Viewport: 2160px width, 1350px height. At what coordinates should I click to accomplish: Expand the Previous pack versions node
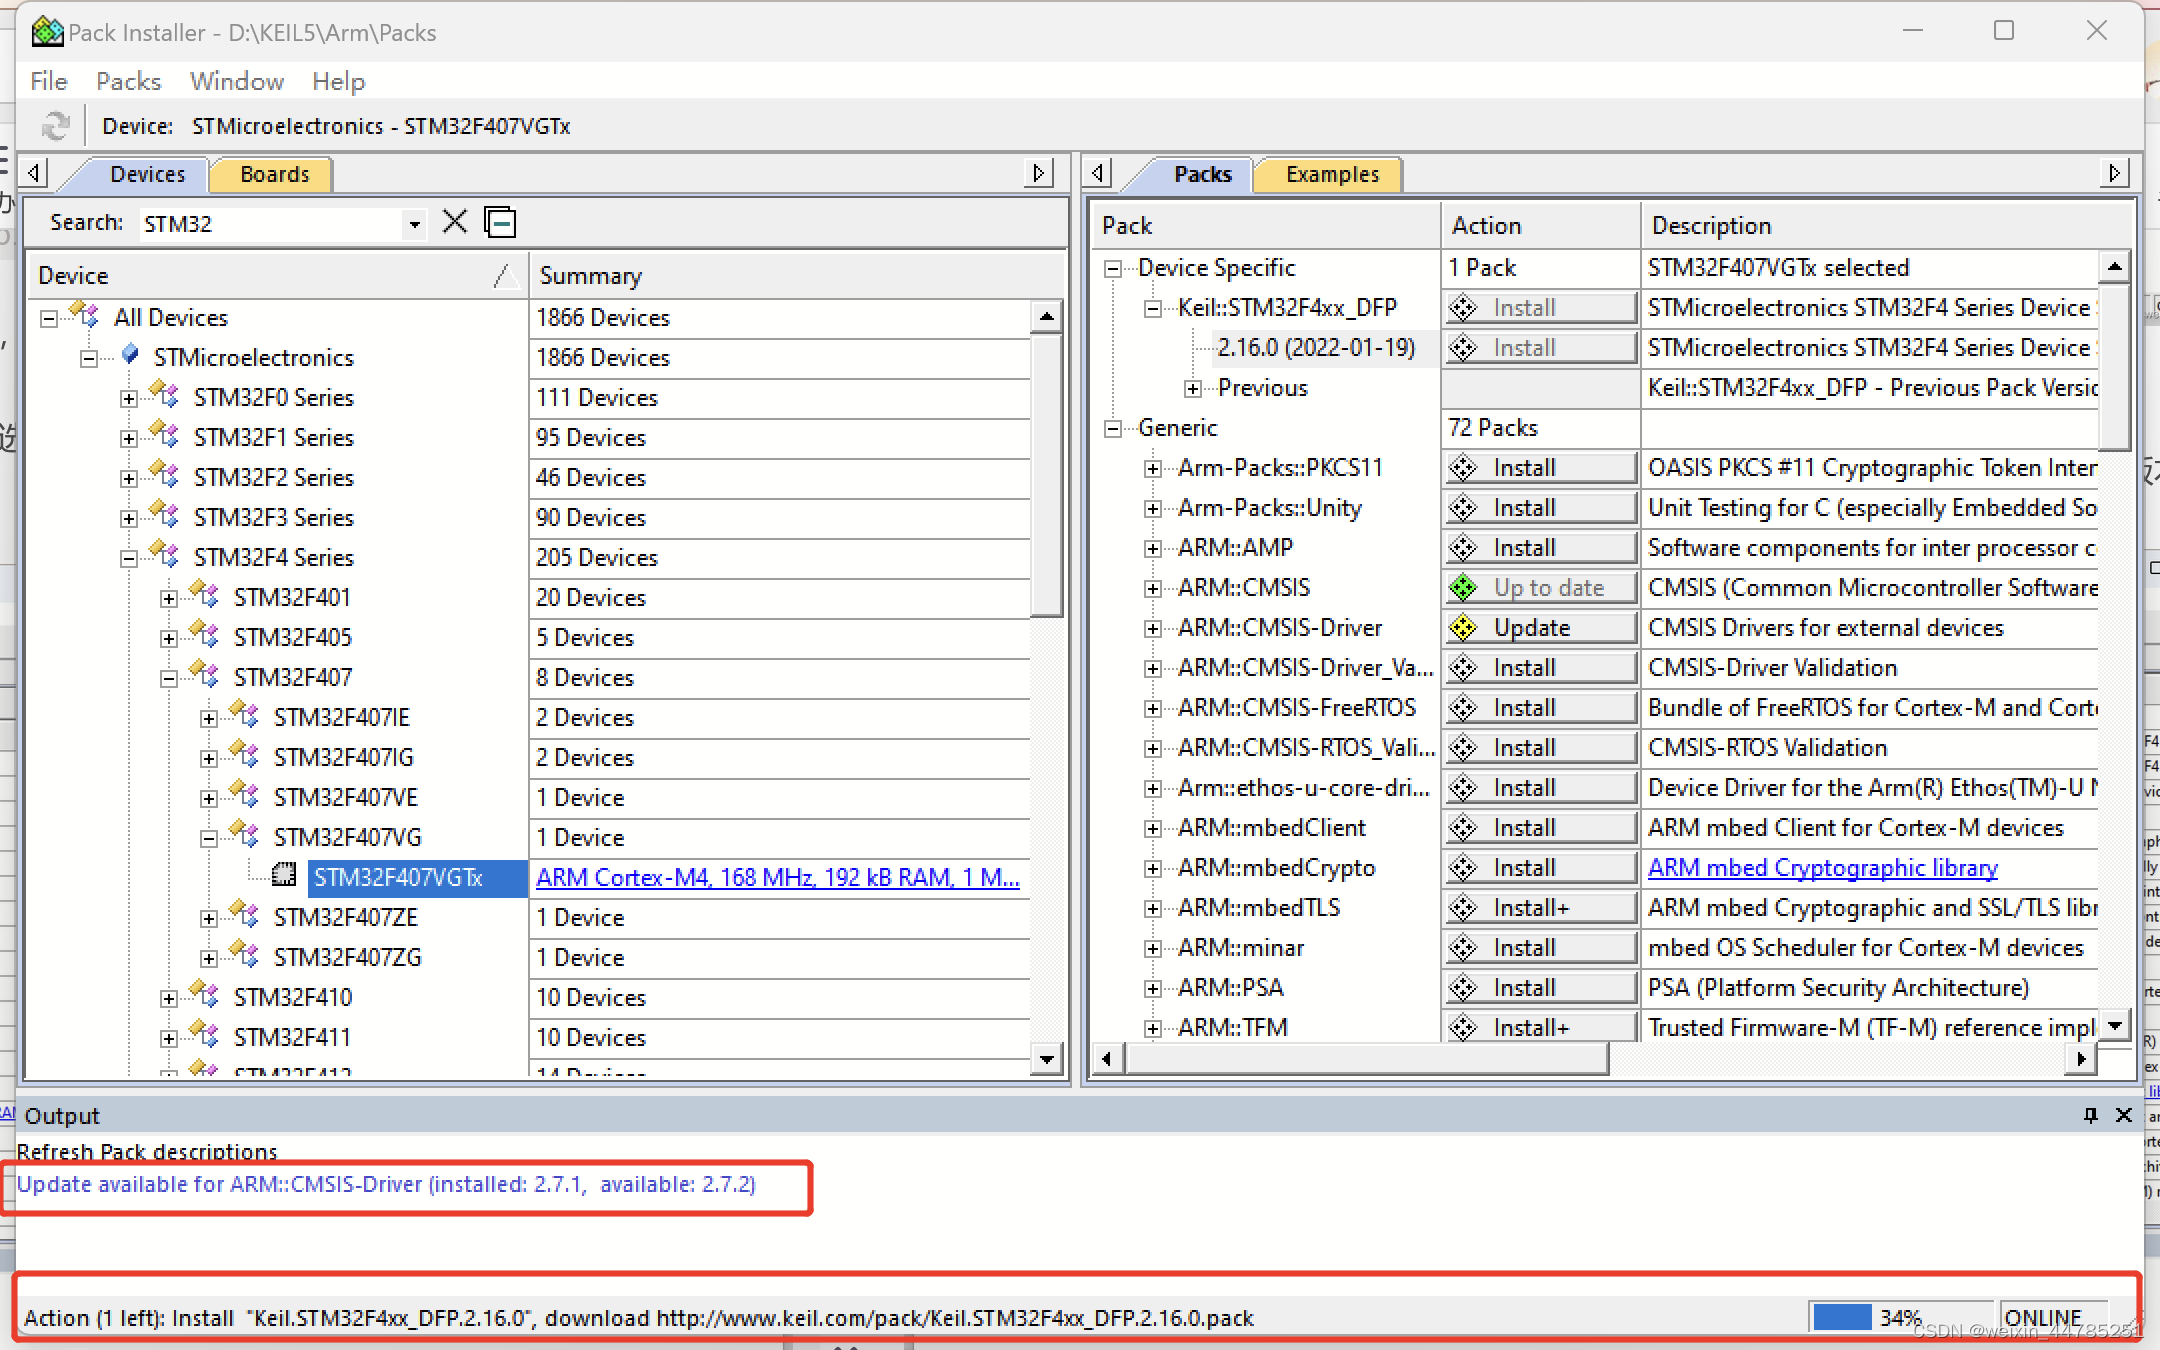point(1192,388)
